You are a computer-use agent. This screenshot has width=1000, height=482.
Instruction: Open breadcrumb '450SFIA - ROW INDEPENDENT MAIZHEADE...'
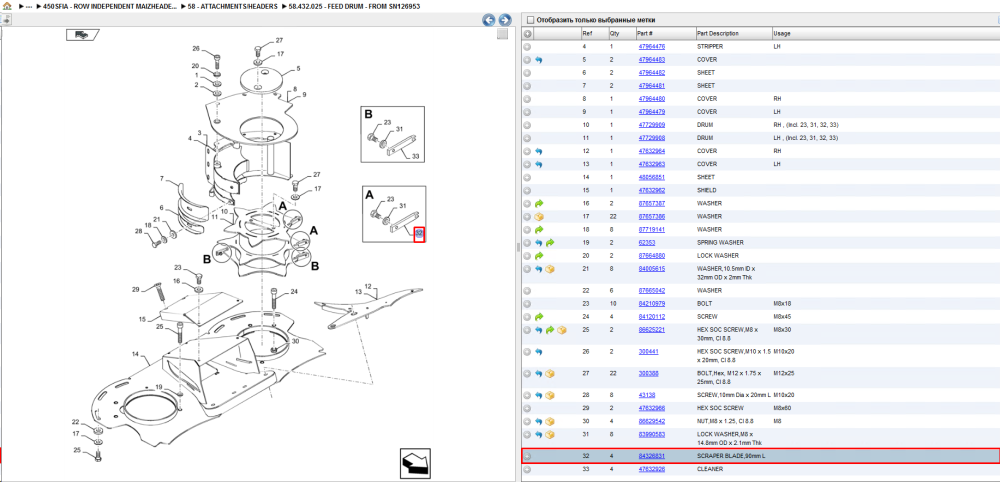pos(110,6)
